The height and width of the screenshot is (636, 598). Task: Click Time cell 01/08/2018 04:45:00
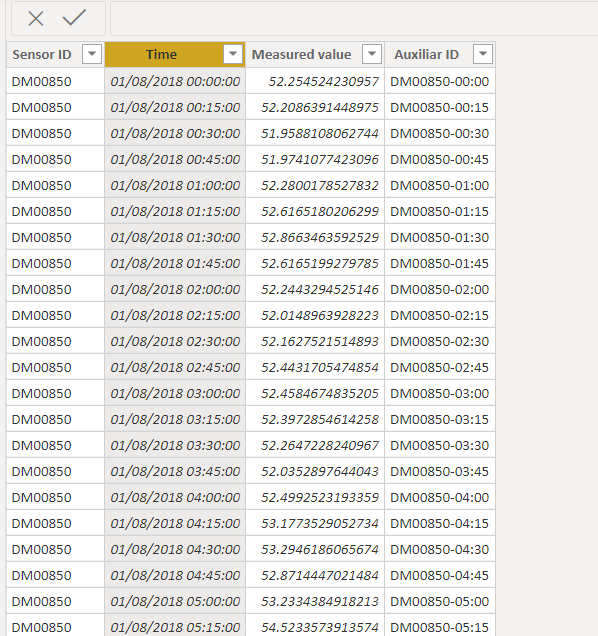tap(175, 575)
